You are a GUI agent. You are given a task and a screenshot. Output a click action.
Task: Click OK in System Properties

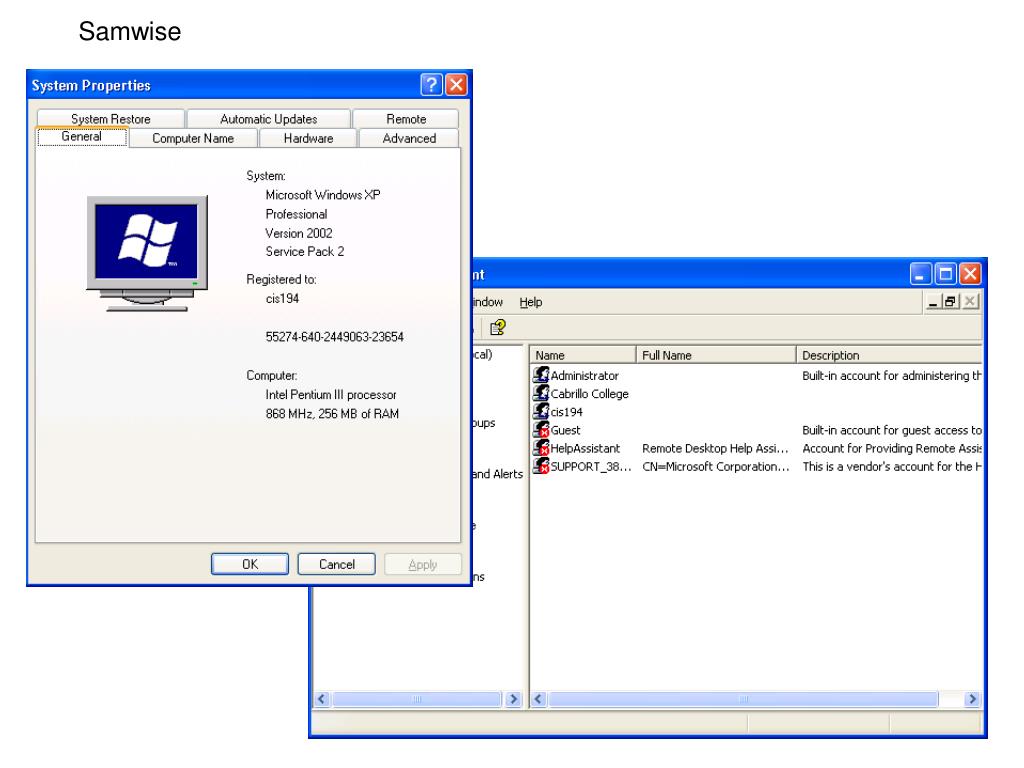[x=250, y=564]
